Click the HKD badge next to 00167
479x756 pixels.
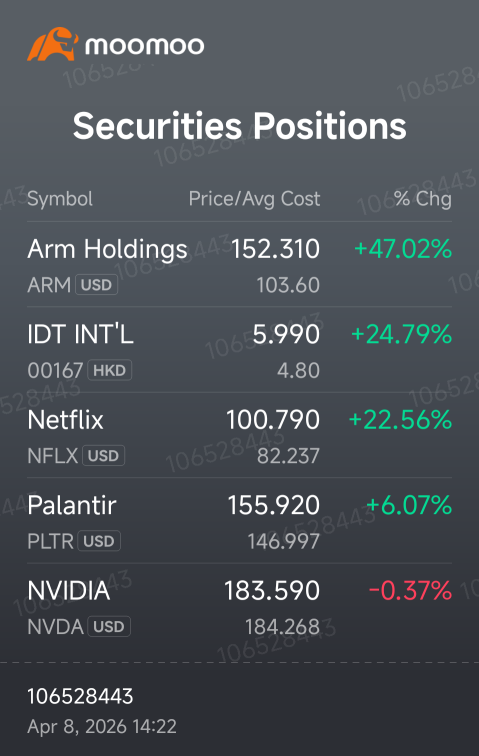(x=109, y=370)
